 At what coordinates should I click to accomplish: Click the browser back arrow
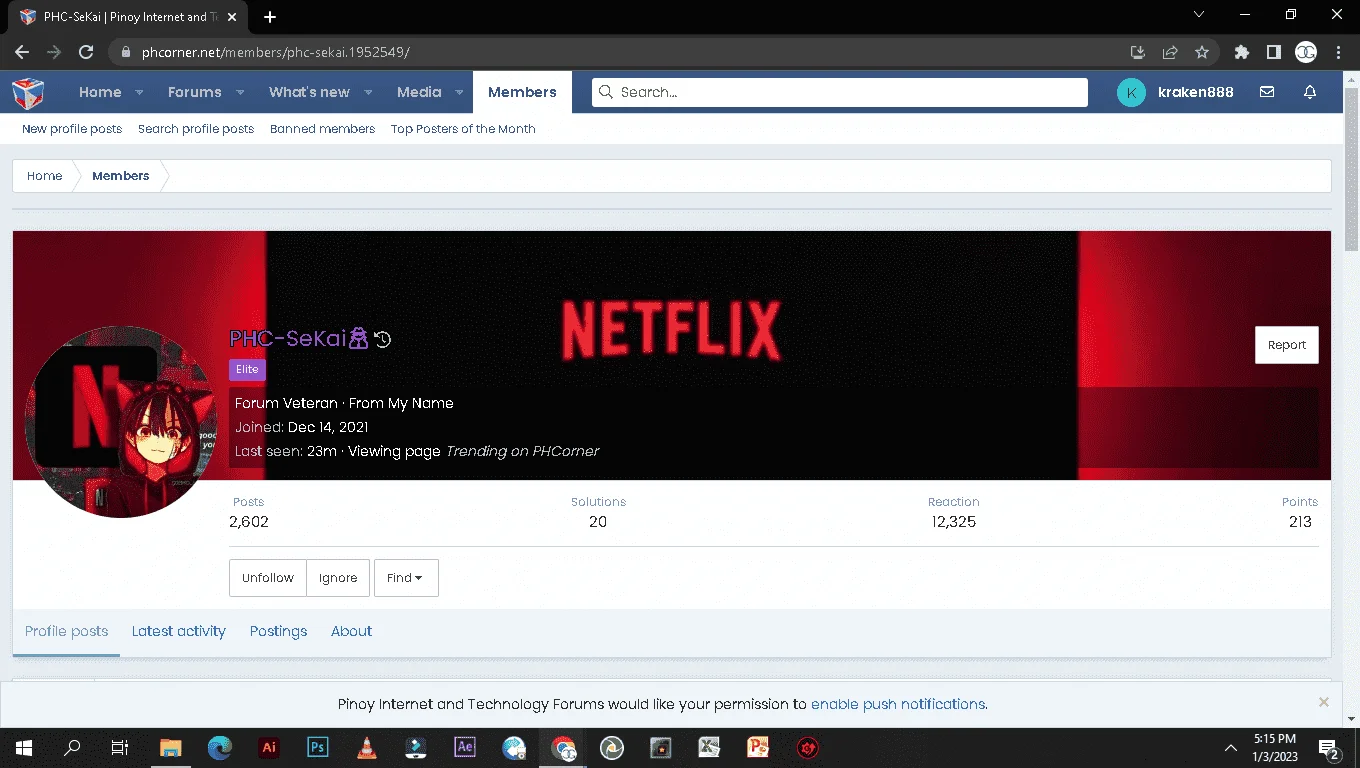click(22, 52)
